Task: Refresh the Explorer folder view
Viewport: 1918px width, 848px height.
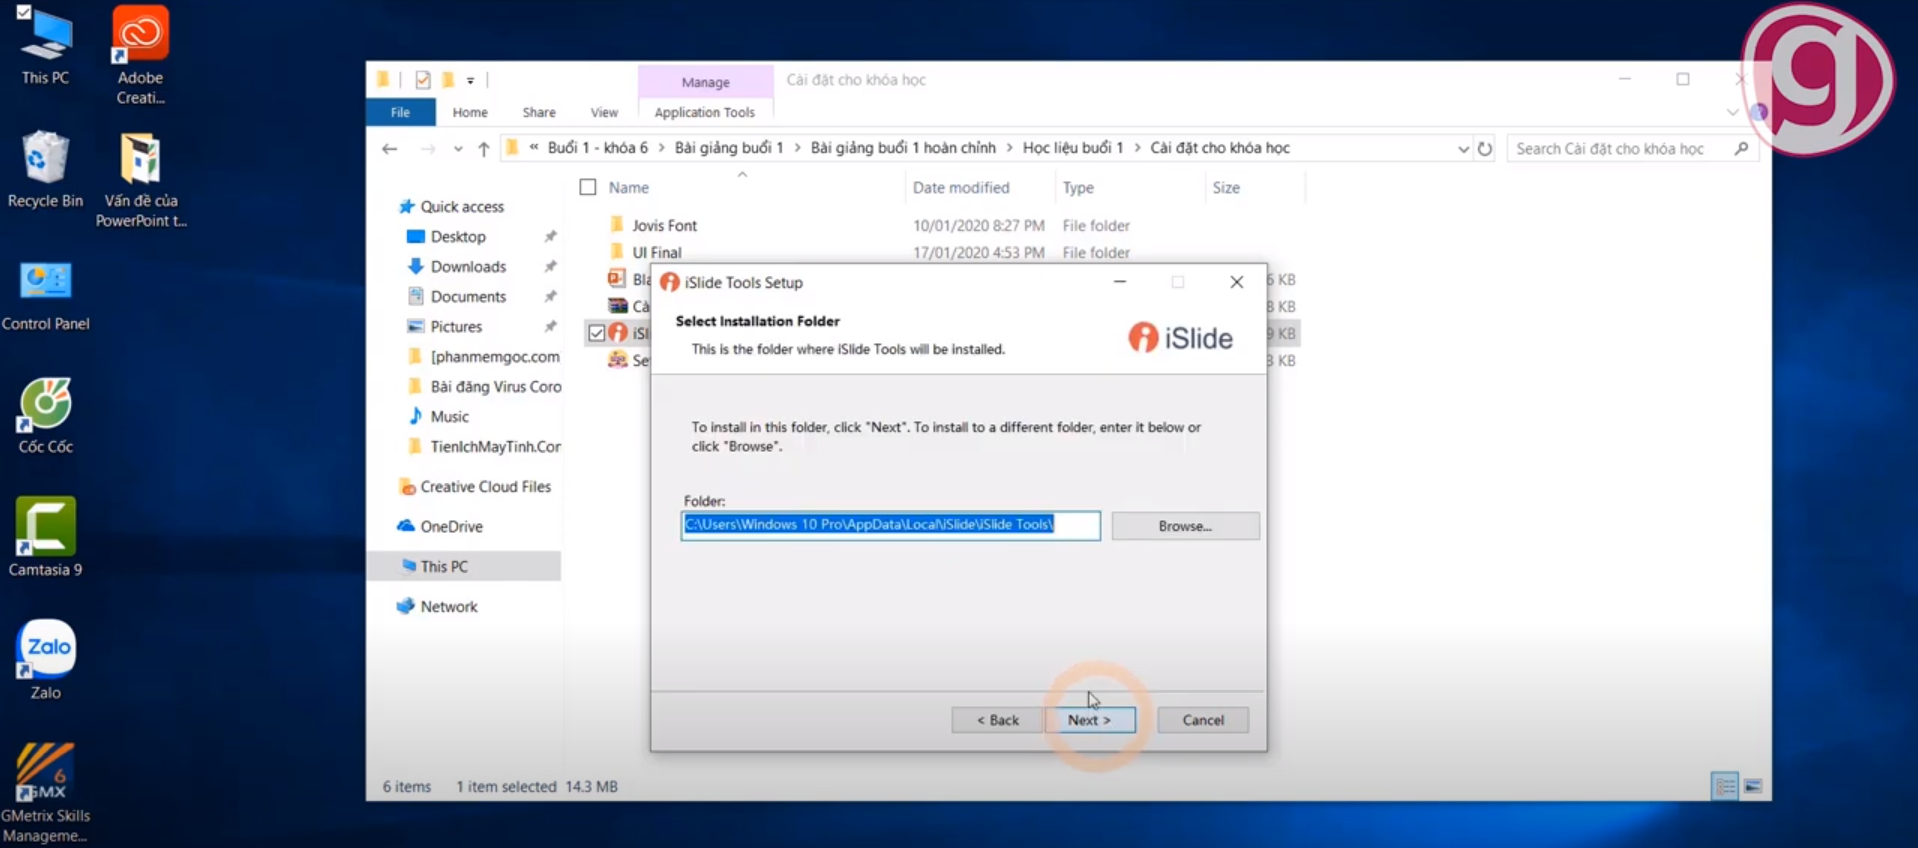Action: (1485, 149)
